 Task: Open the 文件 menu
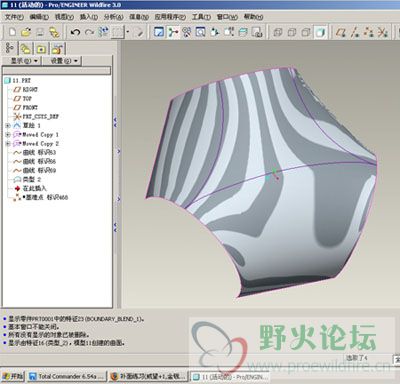coord(14,17)
